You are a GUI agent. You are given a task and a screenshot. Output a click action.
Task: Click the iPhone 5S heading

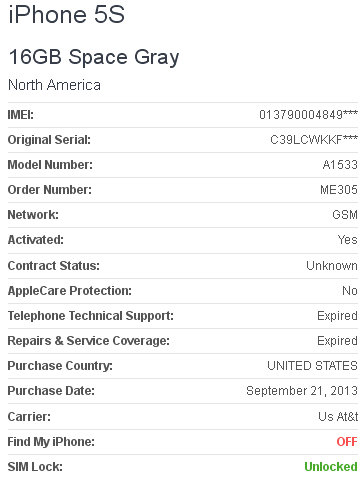coord(67,14)
